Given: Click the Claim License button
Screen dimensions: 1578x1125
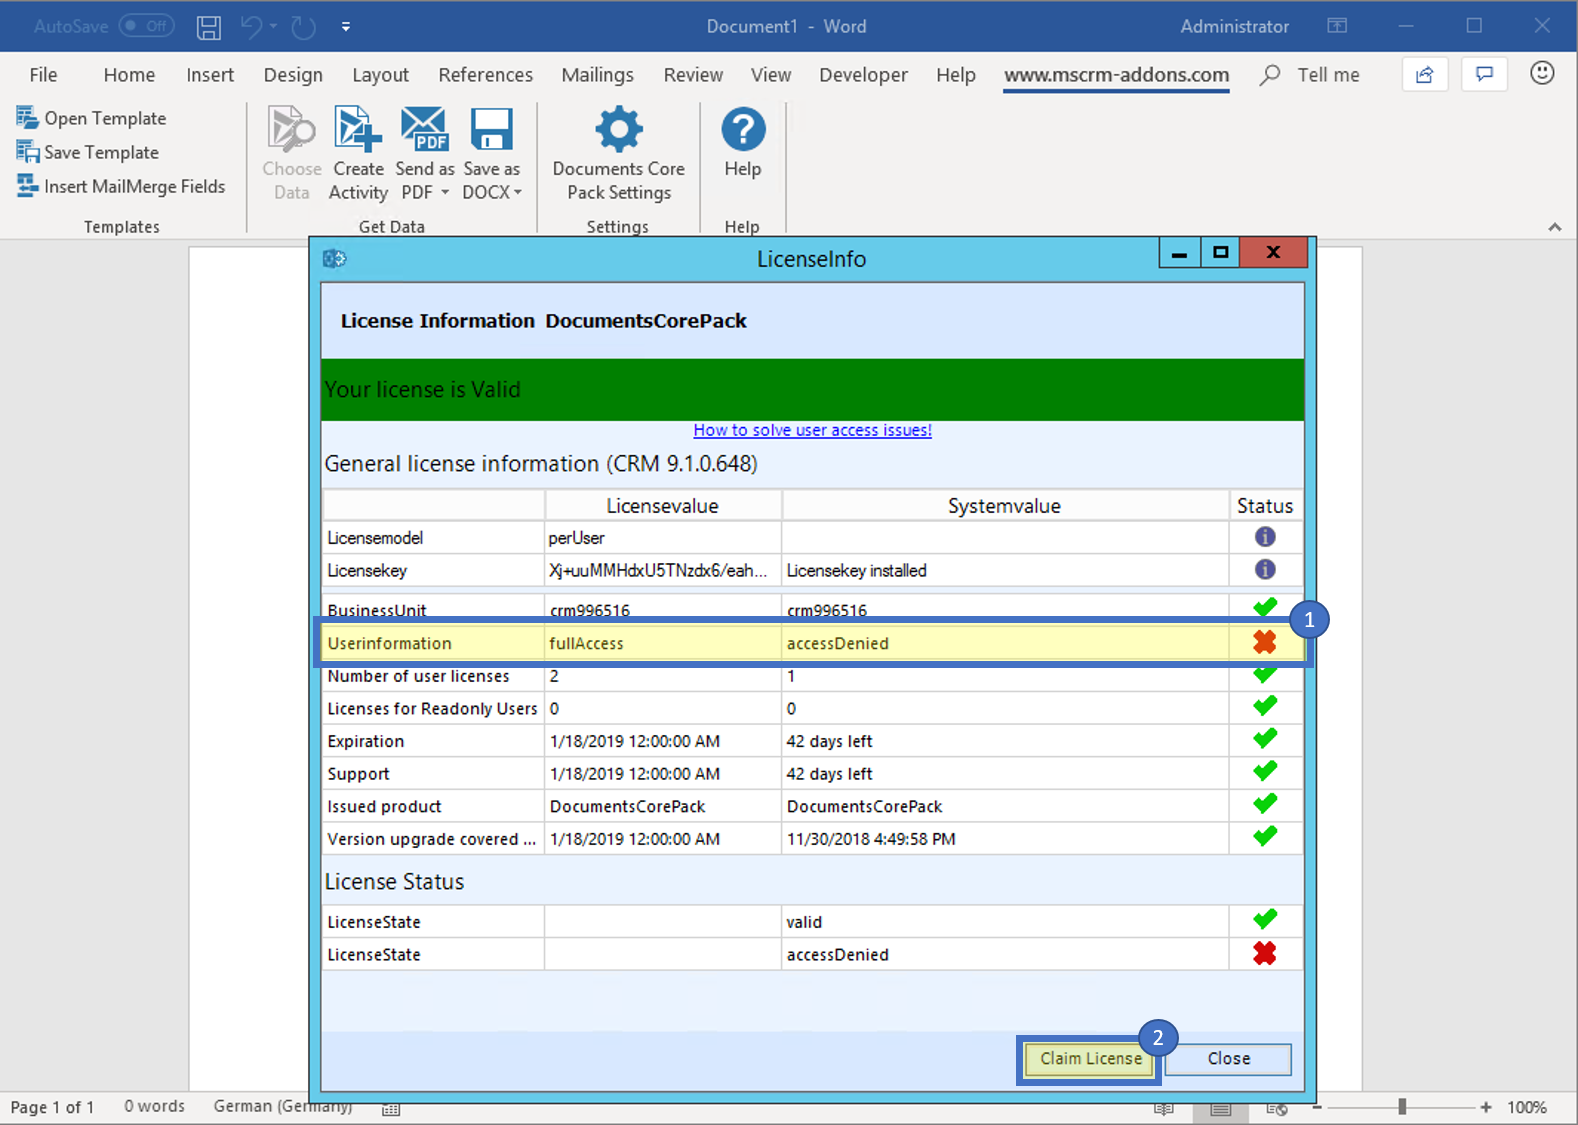Looking at the screenshot, I should point(1090,1058).
